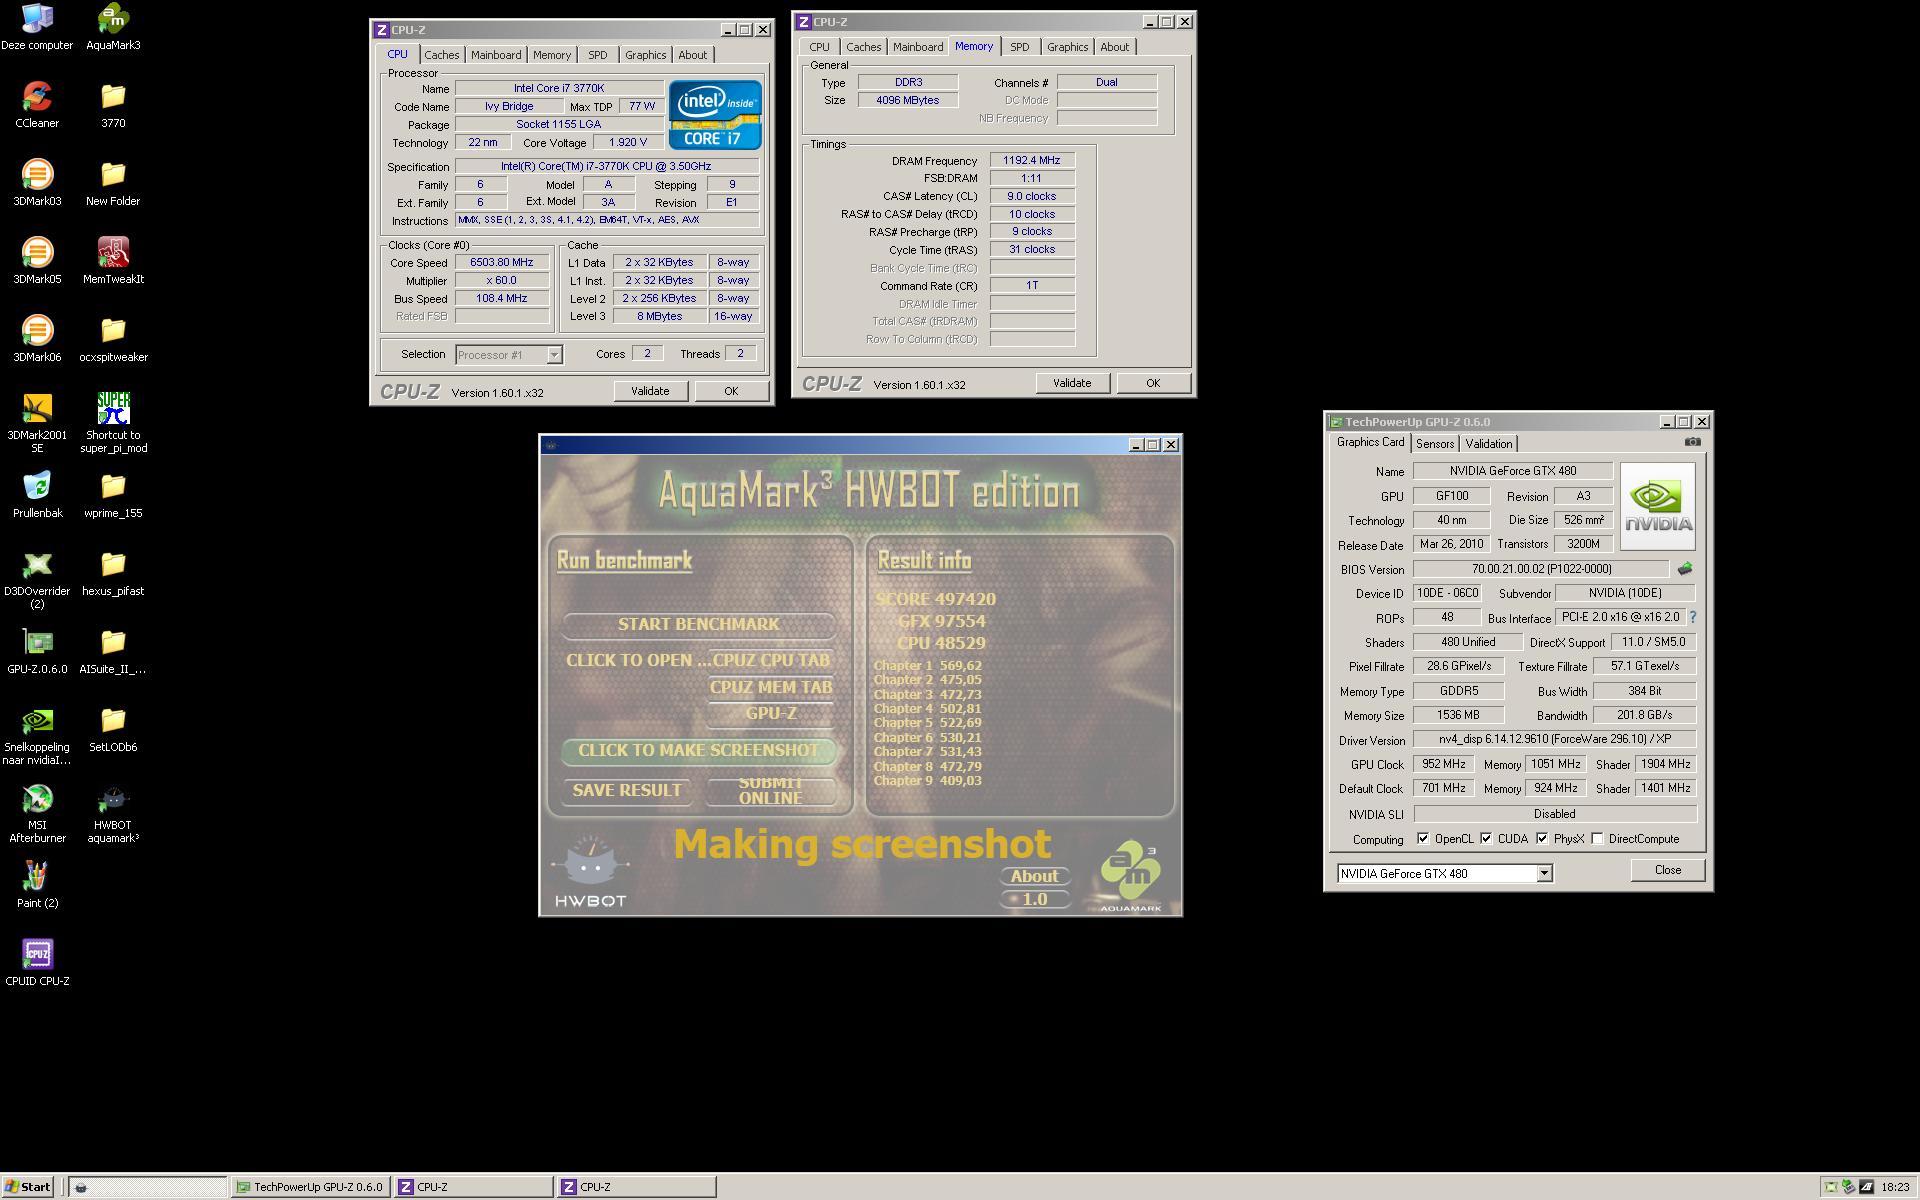This screenshot has width=1920, height=1200.
Task: Launch MSI Afterburner desktop icon
Action: coord(37,812)
